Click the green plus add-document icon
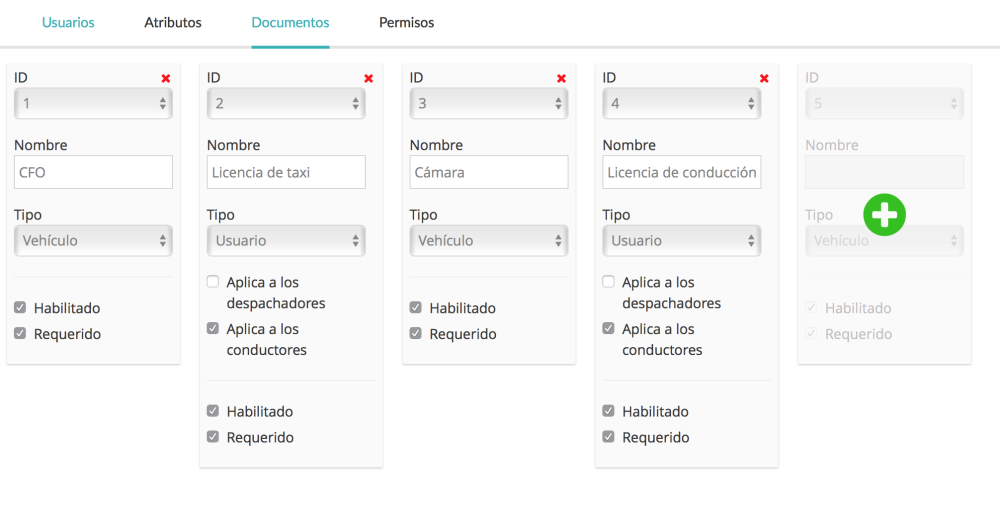This screenshot has width=1000, height=523. pyautogui.click(x=884, y=215)
